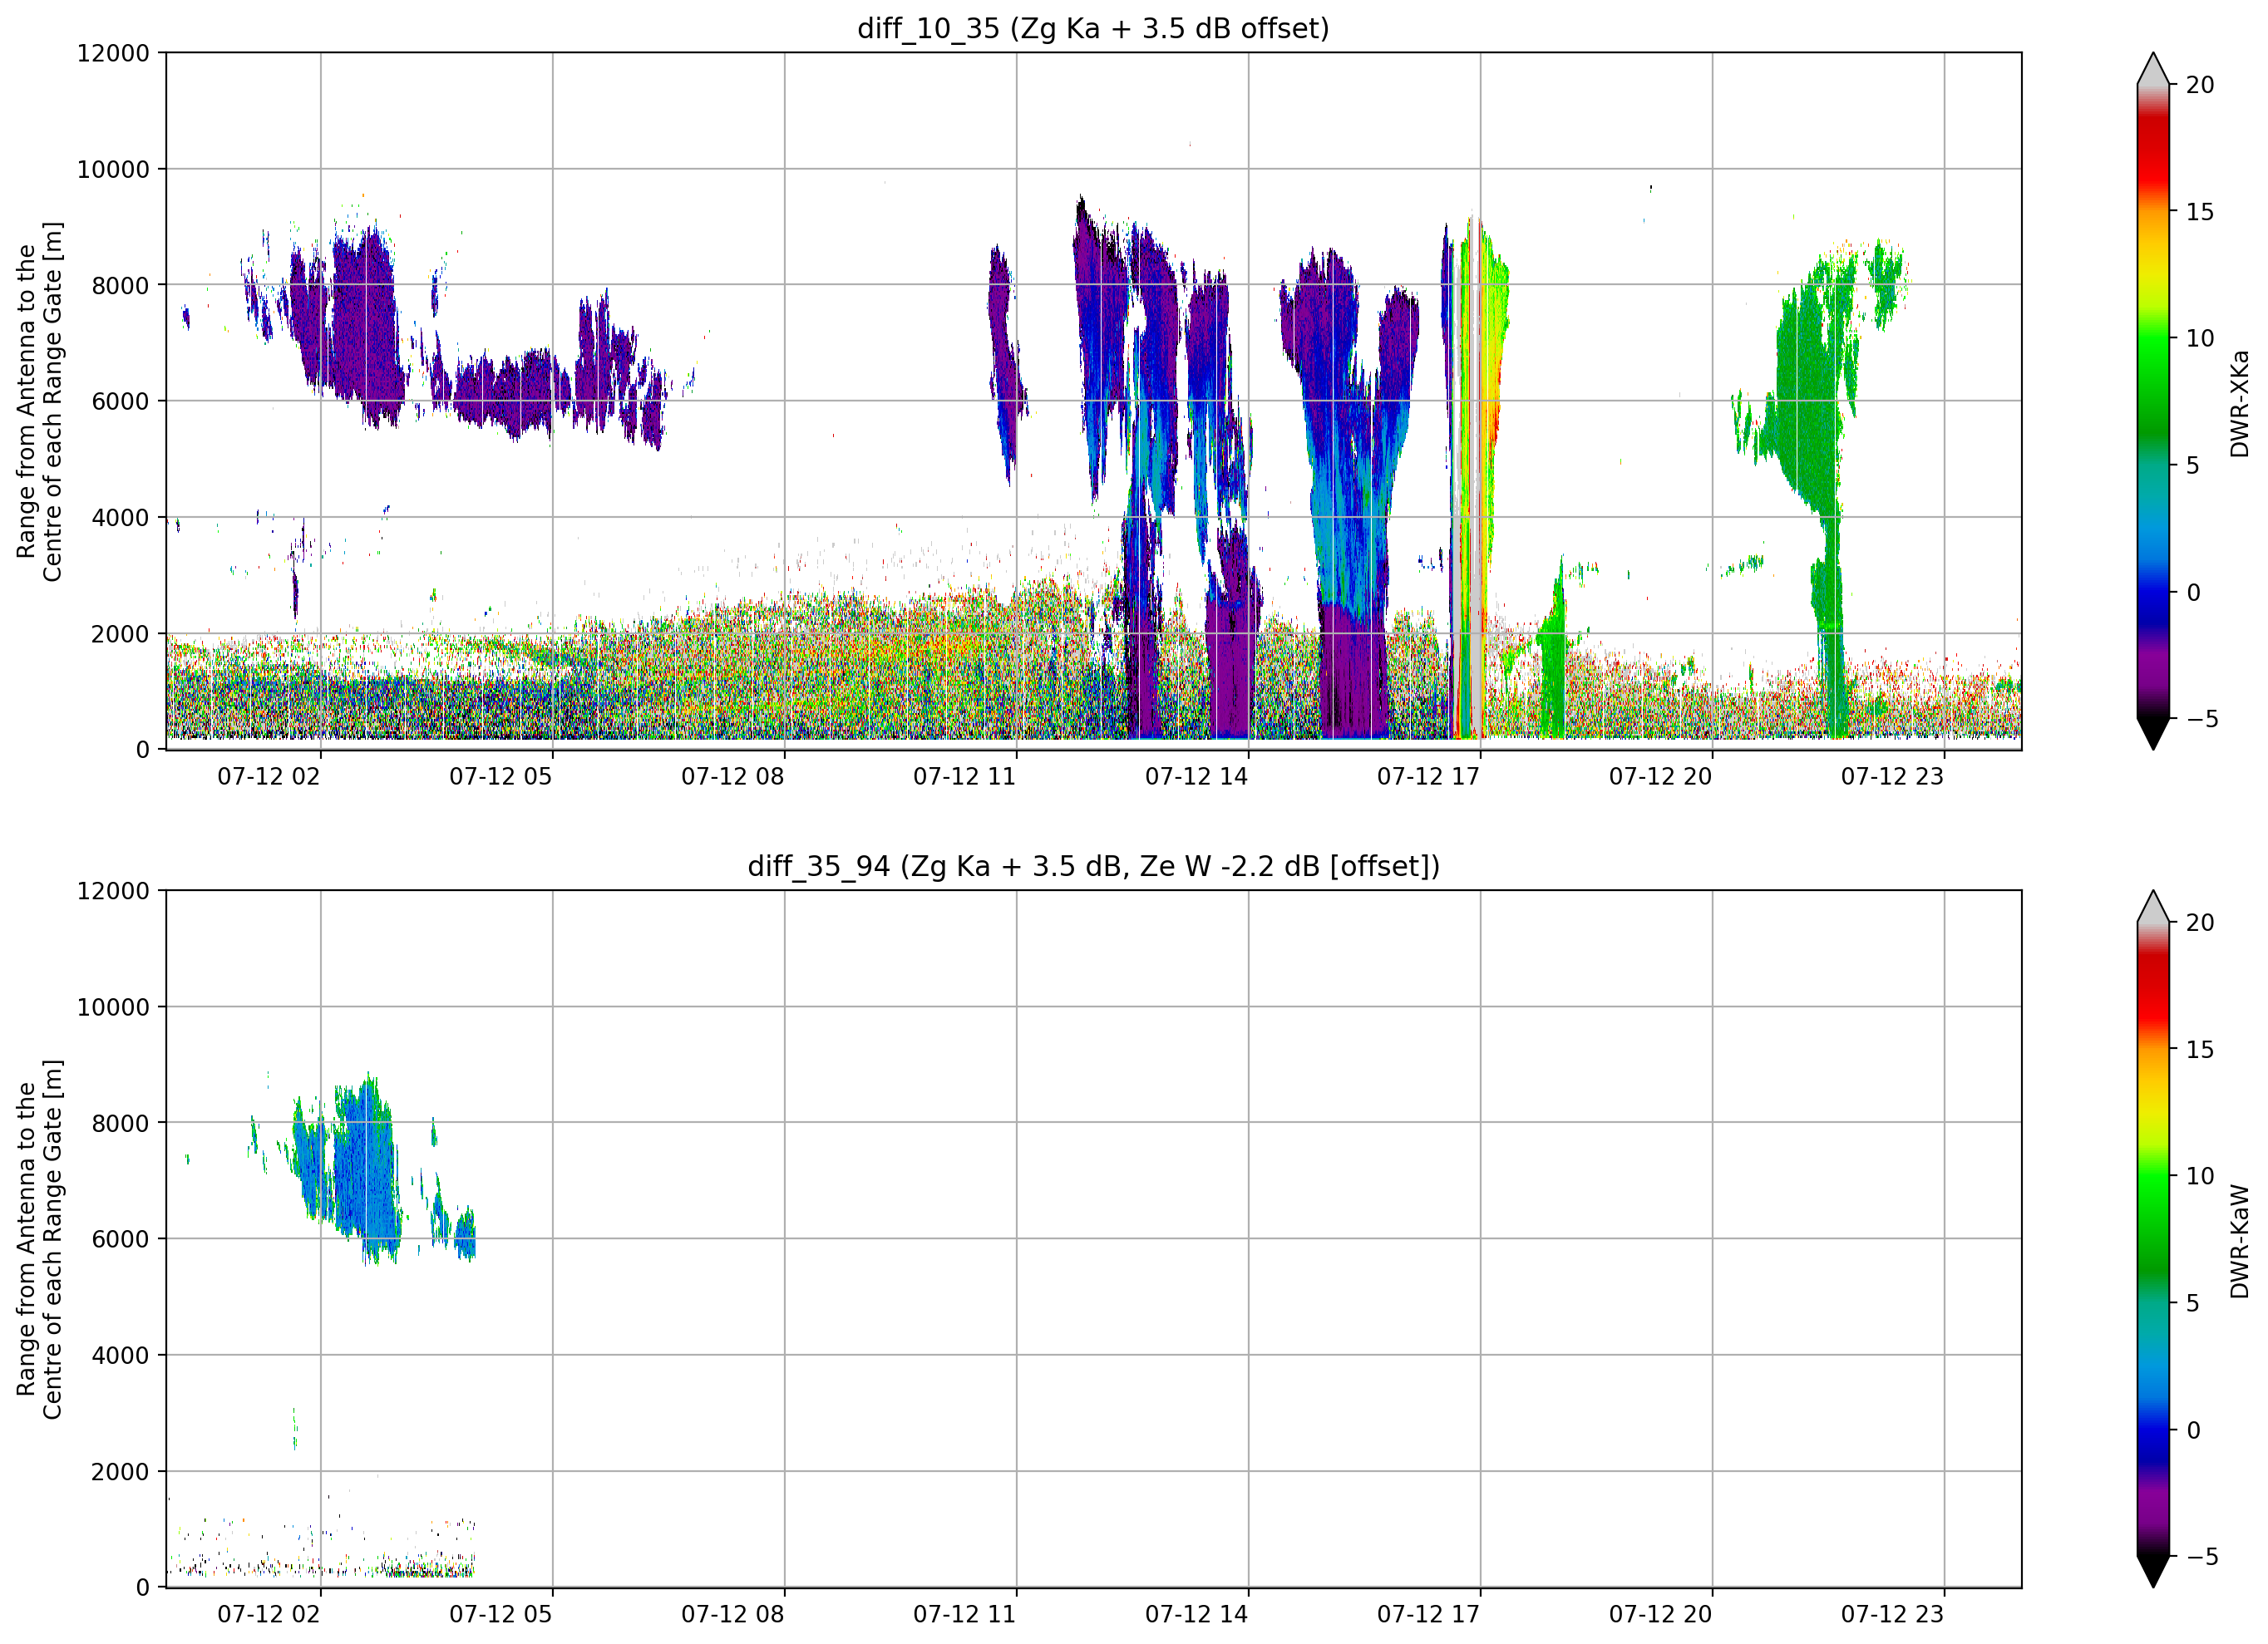Click the yellow-red column near 17:00 top plot
Image resolution: width=2268 pixels, height=1644 pixels.
click(1485, 400)
